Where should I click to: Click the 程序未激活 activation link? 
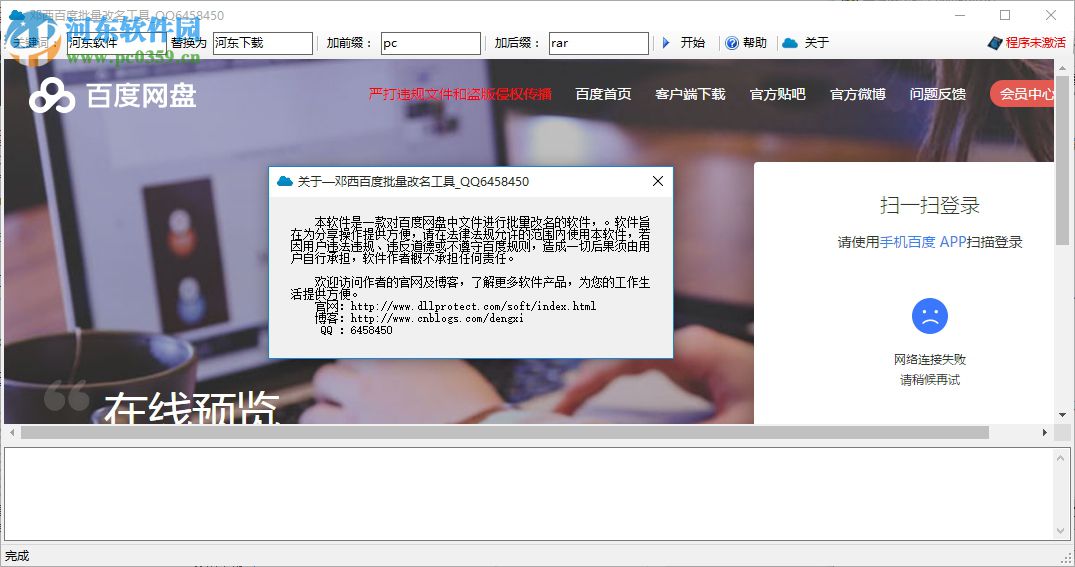(x=1035, y=43)
